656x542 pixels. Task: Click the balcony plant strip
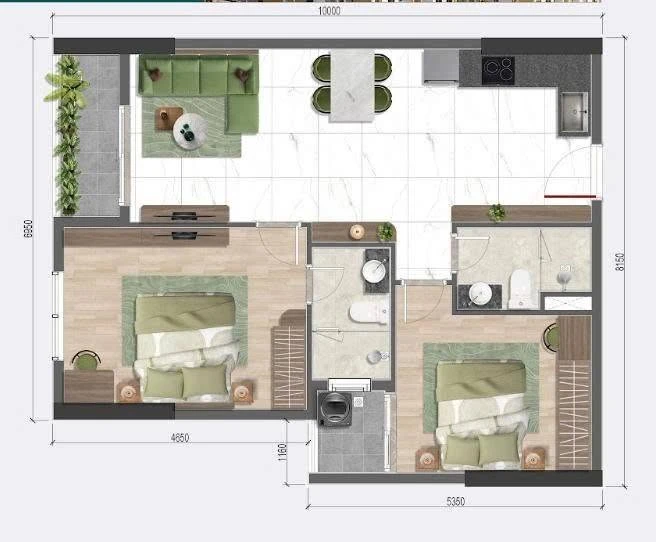tap(67, 135)
